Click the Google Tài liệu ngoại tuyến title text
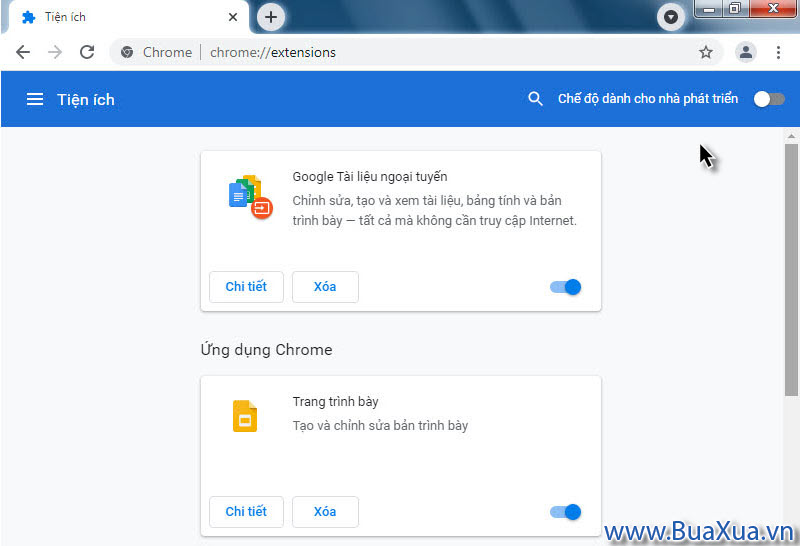 tap(370, 177)
